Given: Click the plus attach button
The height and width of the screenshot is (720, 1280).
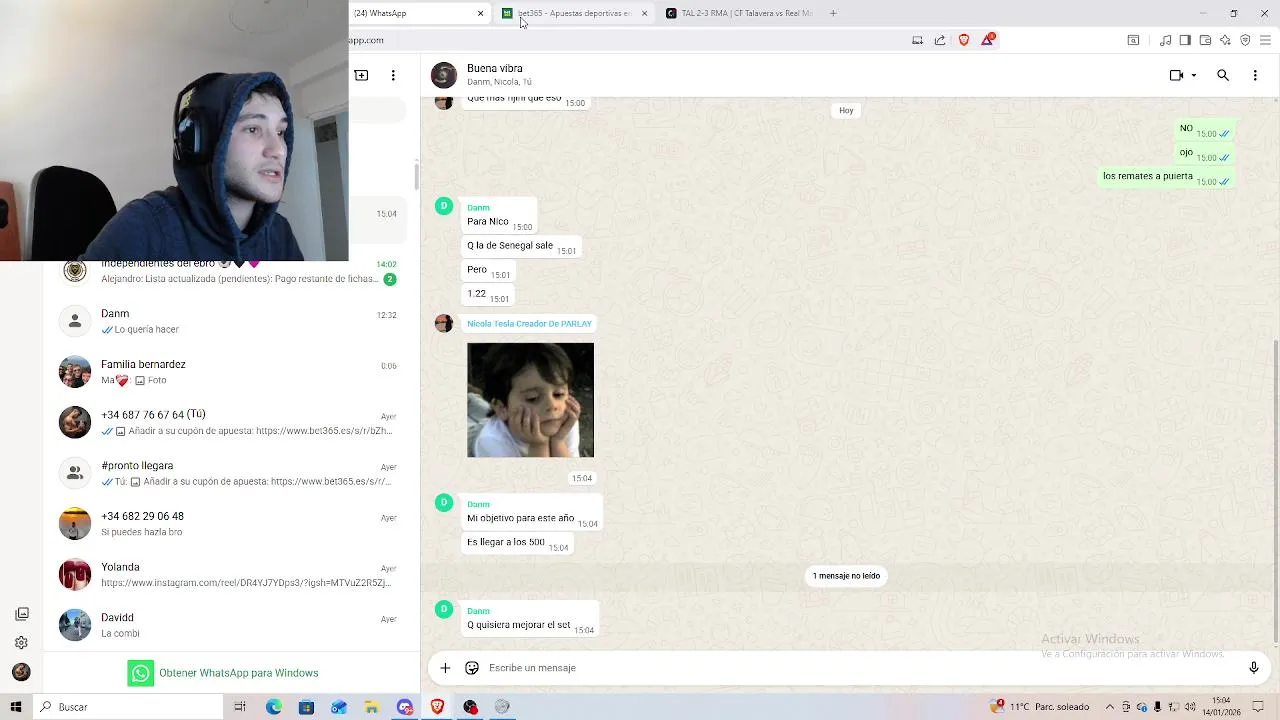Looking at the screenshot, I should [445, 668].
